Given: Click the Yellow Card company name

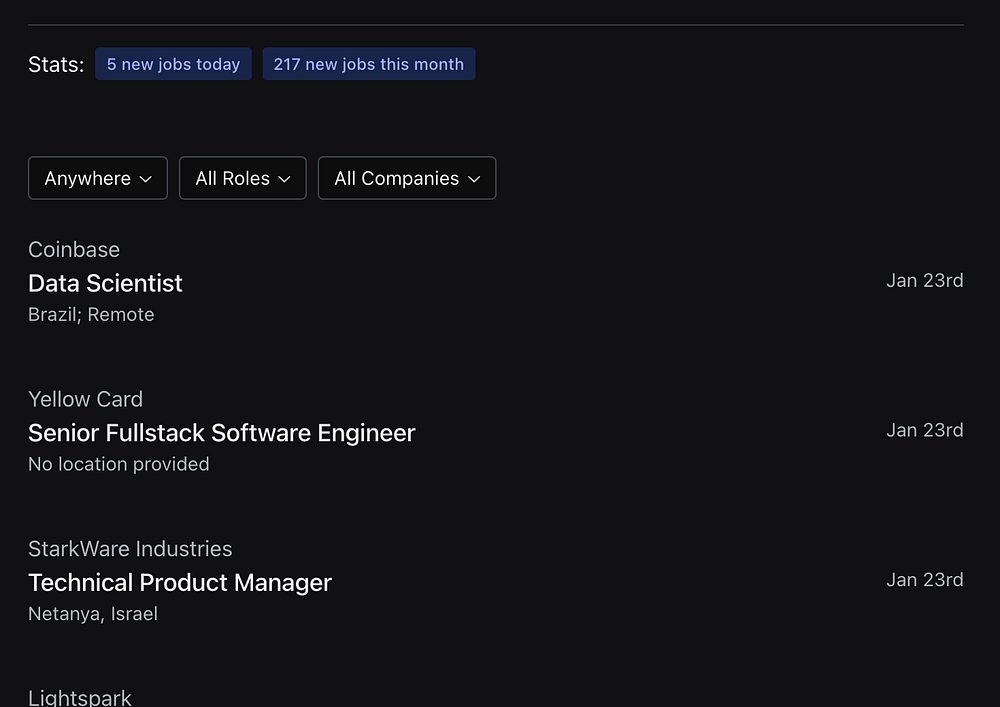Looking at the screenshot, I should tap(85, 399).
